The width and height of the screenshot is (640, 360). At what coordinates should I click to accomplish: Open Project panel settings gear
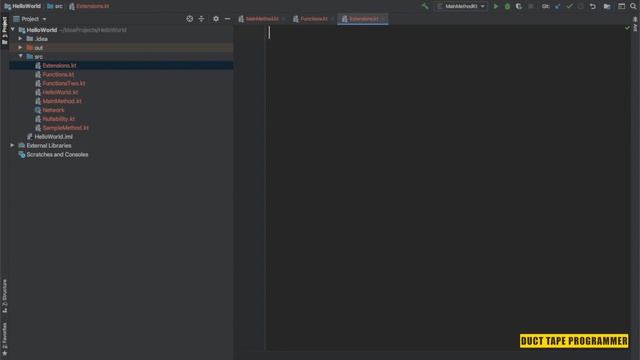(x=216, y=19)
